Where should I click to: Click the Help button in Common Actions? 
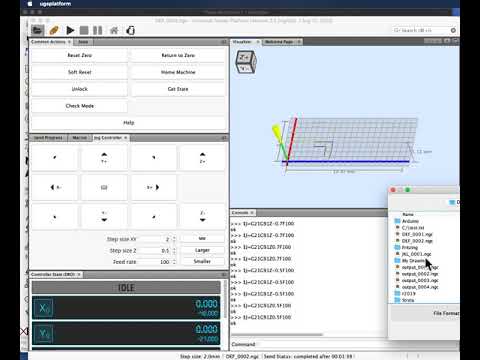pyautogui.click(x=129, y=123)
